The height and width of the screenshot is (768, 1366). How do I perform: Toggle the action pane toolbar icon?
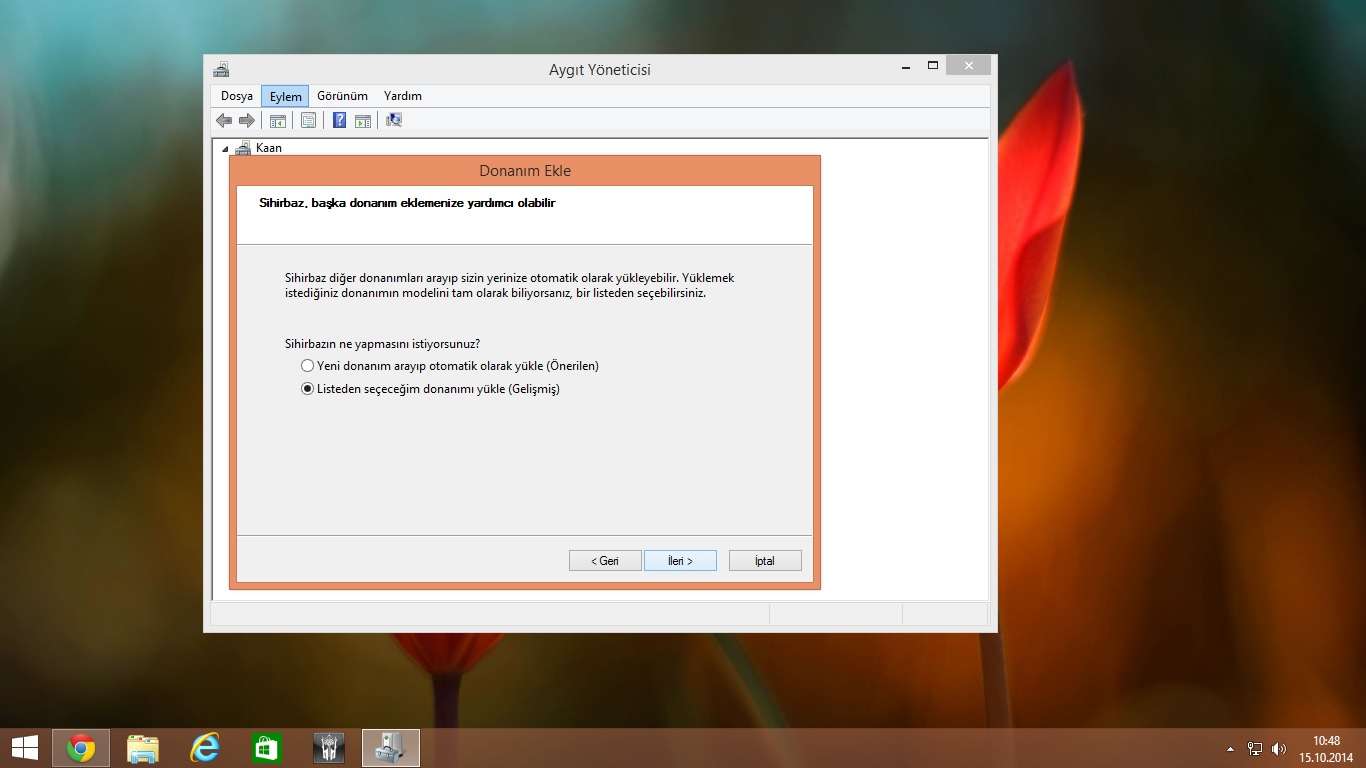tap(363, 121)
